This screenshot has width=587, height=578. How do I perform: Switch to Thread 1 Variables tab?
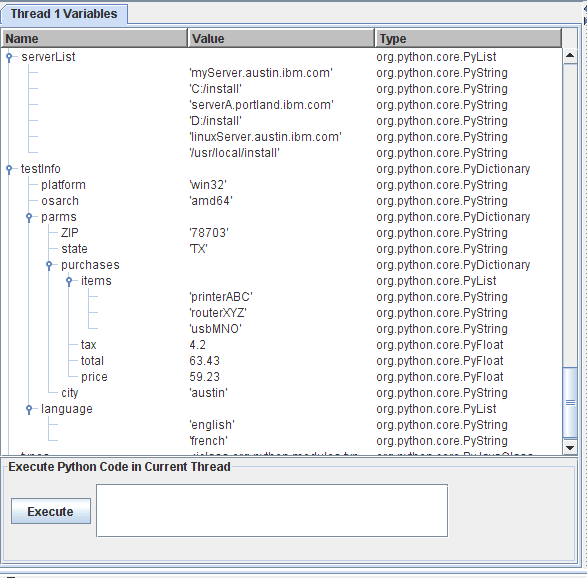[64, 14]
